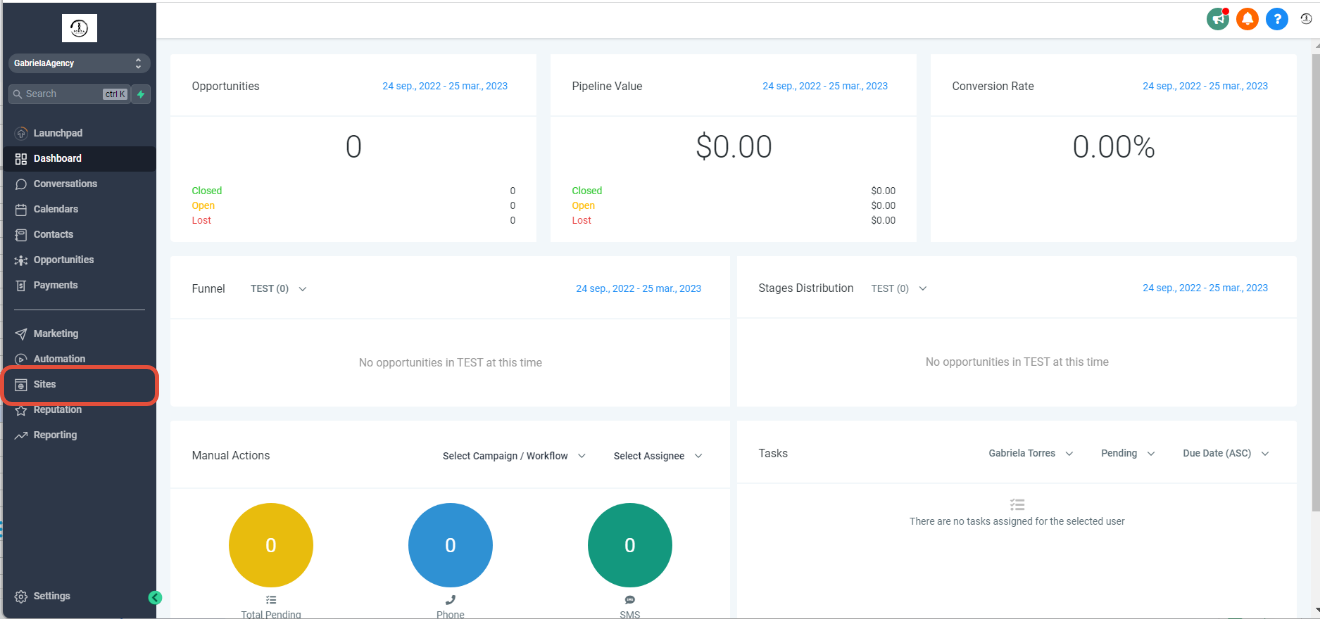This screenshot has width=1320, height=619.
Task: Select the Payments icon in the sidebar
Action: point(21,285)
